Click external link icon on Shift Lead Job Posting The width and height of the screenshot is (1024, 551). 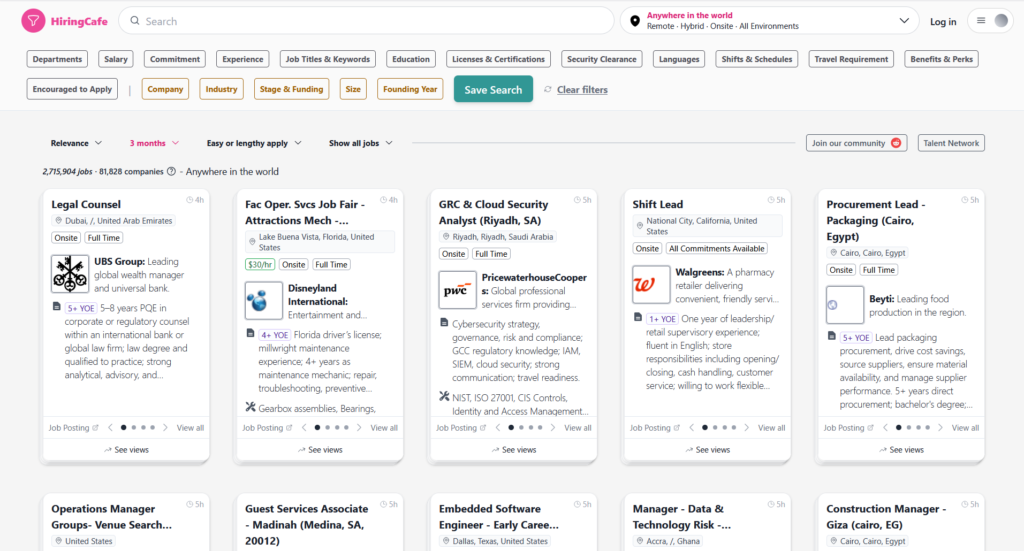677,428
